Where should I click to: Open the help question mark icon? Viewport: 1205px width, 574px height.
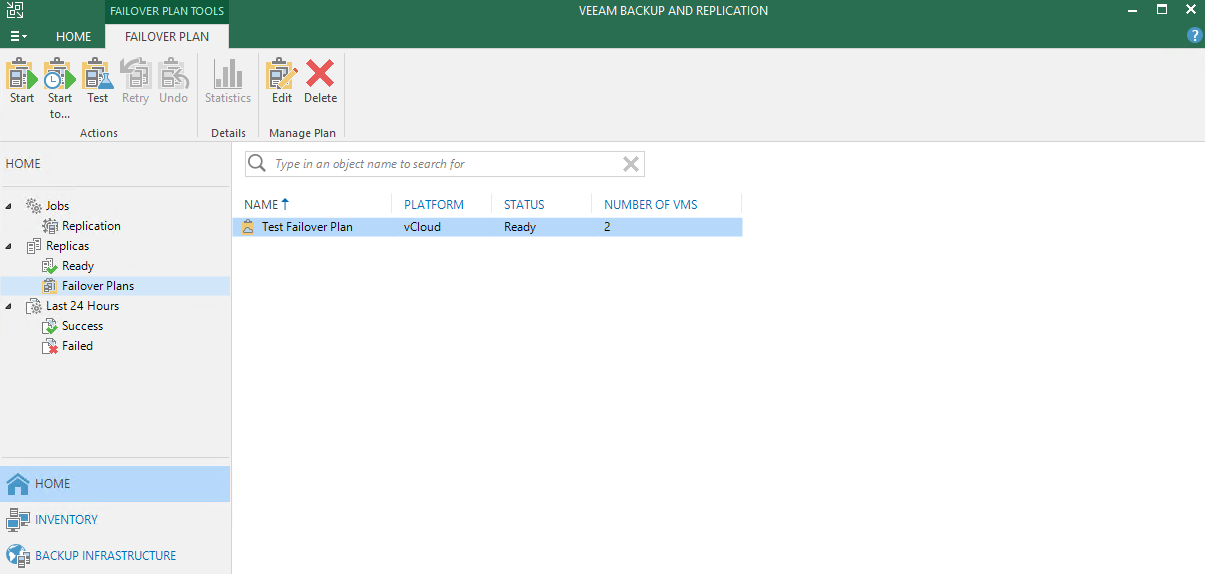pos(1194,35)
